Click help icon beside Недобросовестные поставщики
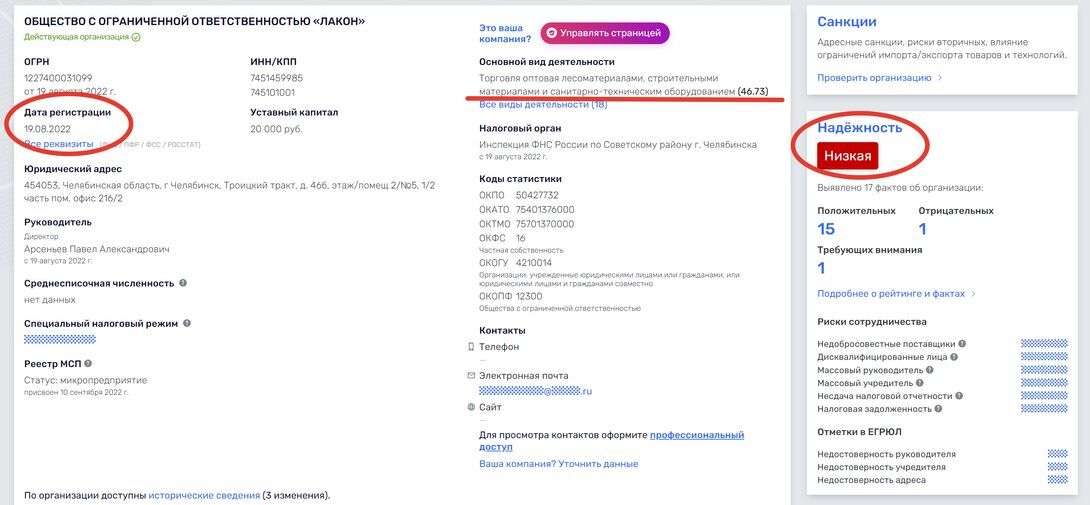 coord(963,344)
